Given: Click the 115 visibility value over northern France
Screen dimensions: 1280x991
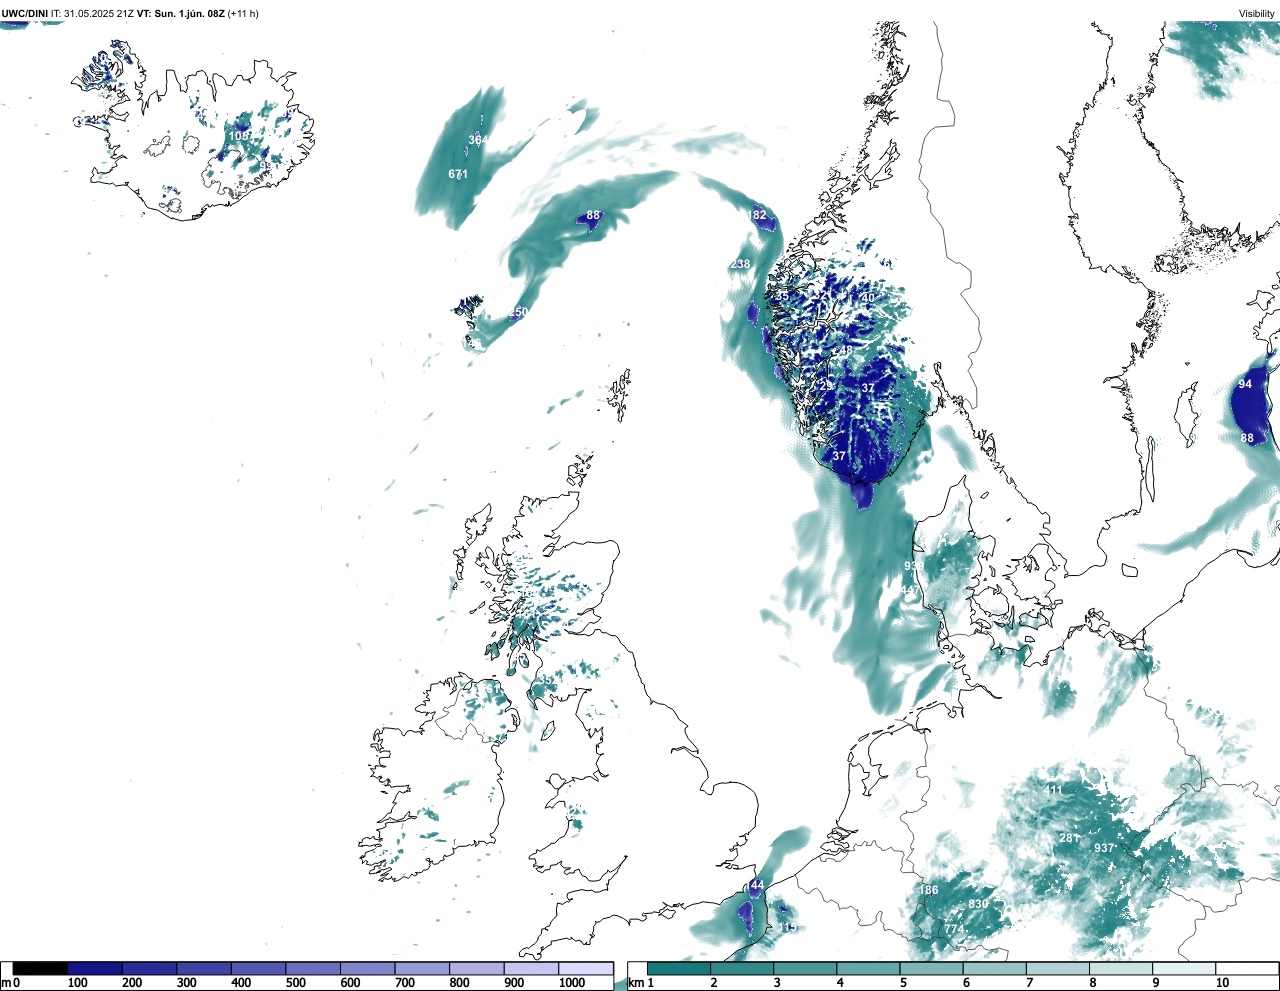Looking at the screenshot, I should coord(788,928).
